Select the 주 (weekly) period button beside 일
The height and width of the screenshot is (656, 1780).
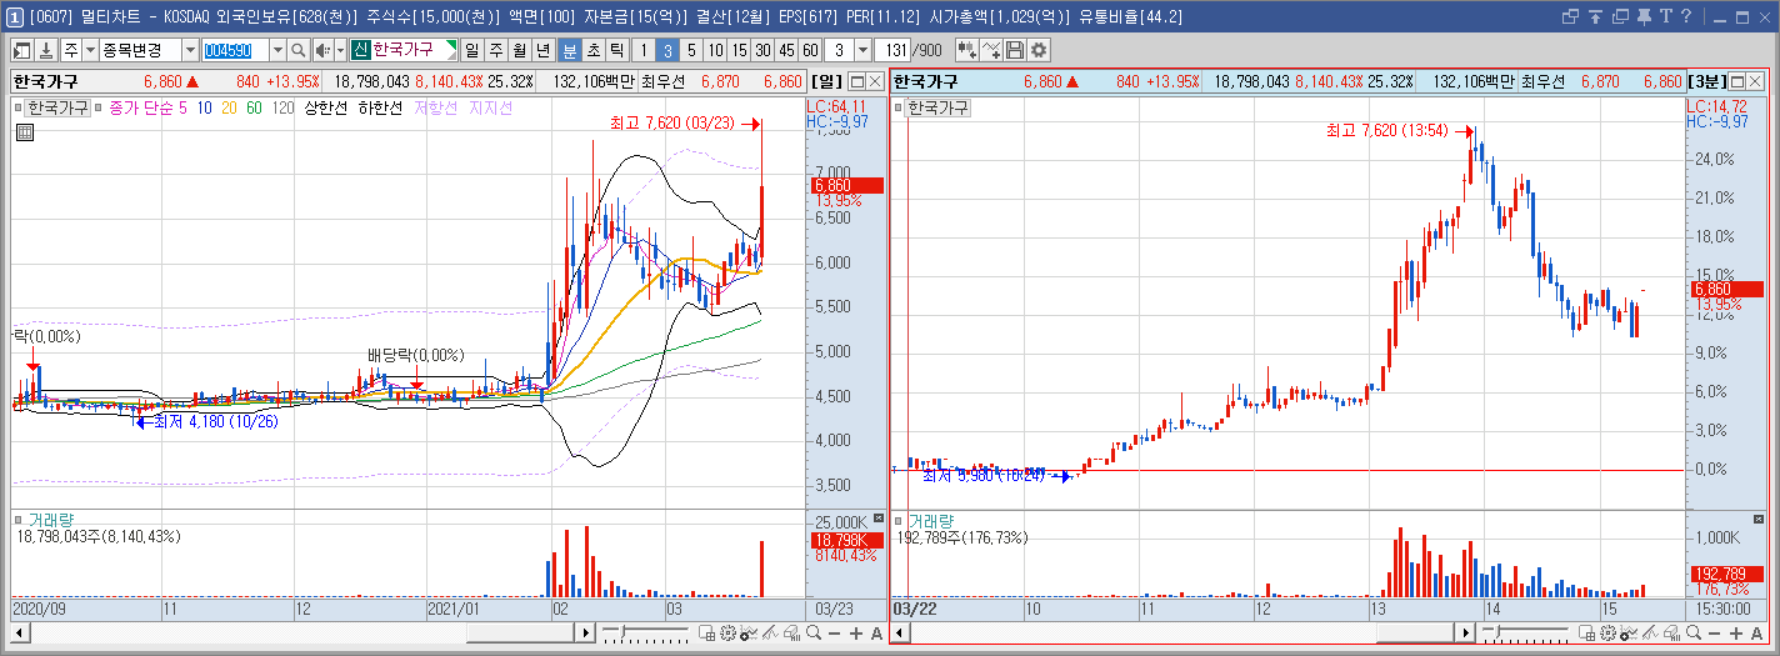click(x=496, y=50)
